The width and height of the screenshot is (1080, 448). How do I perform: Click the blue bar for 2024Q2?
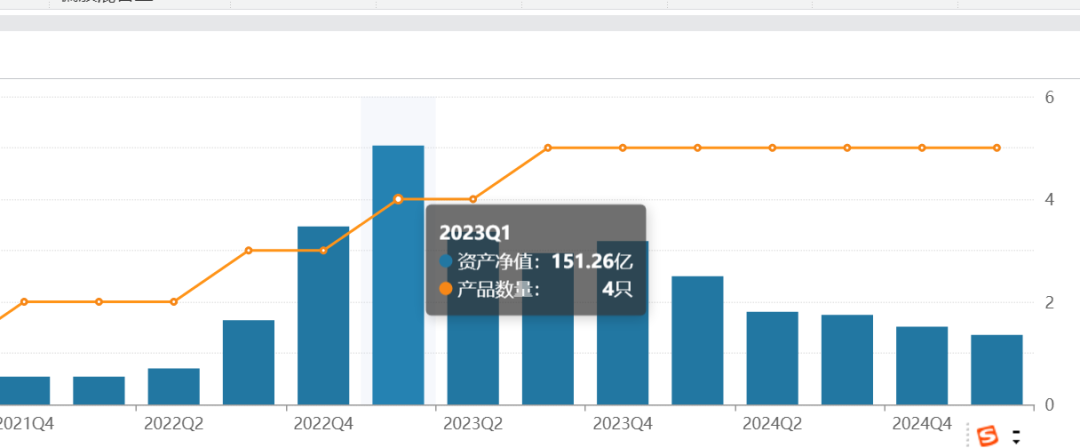[772, 358]
